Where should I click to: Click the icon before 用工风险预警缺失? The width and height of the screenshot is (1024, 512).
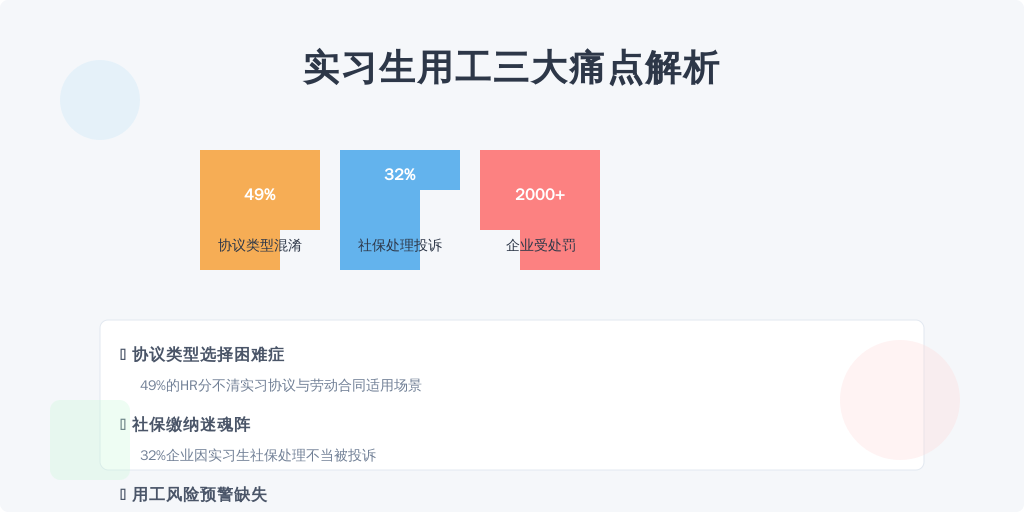(x=123, y=494)
